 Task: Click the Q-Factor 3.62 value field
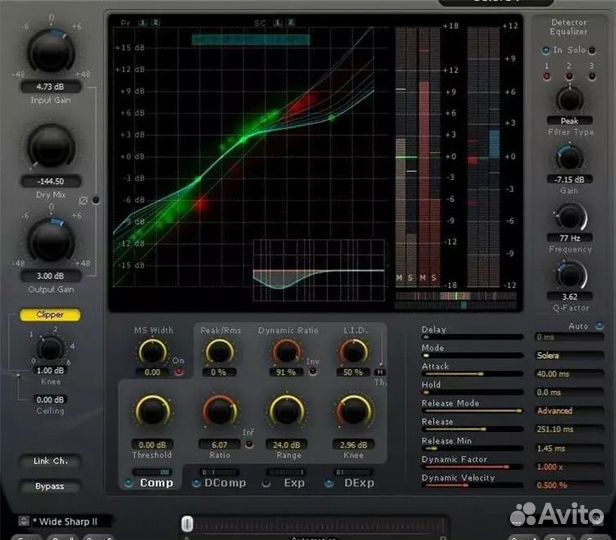point(570,297)
